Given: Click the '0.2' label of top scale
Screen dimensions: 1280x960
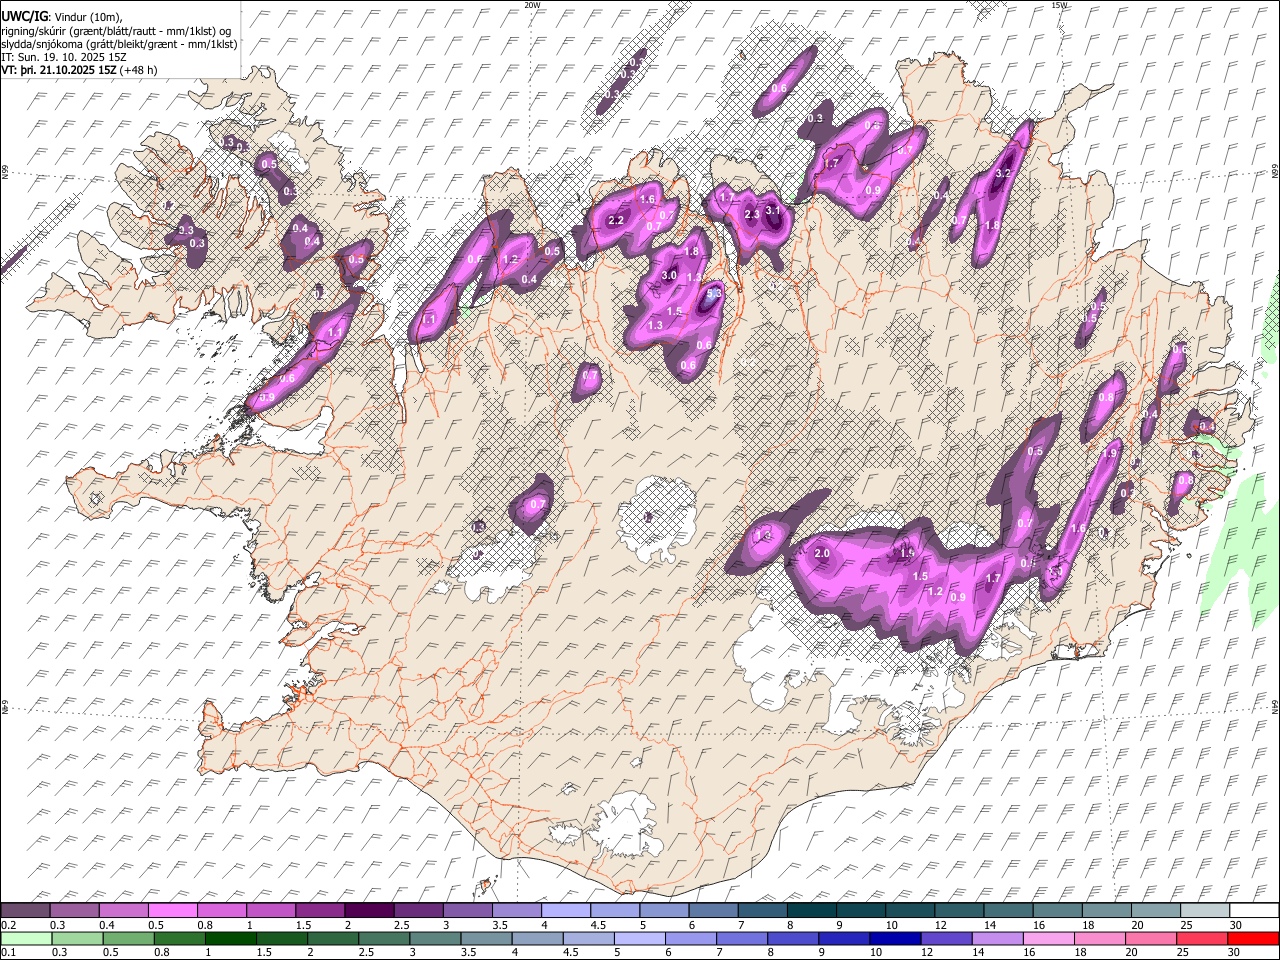Looking at the screenshot, I should pos(8,925).
